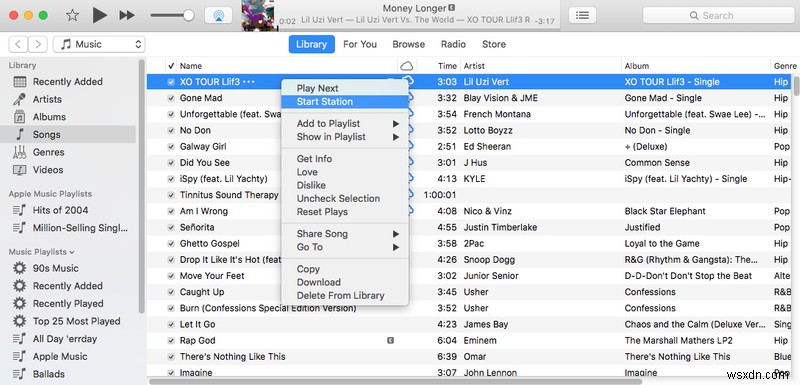
Task: Switch to the Browse tab
Action: [x=409, y=44]
